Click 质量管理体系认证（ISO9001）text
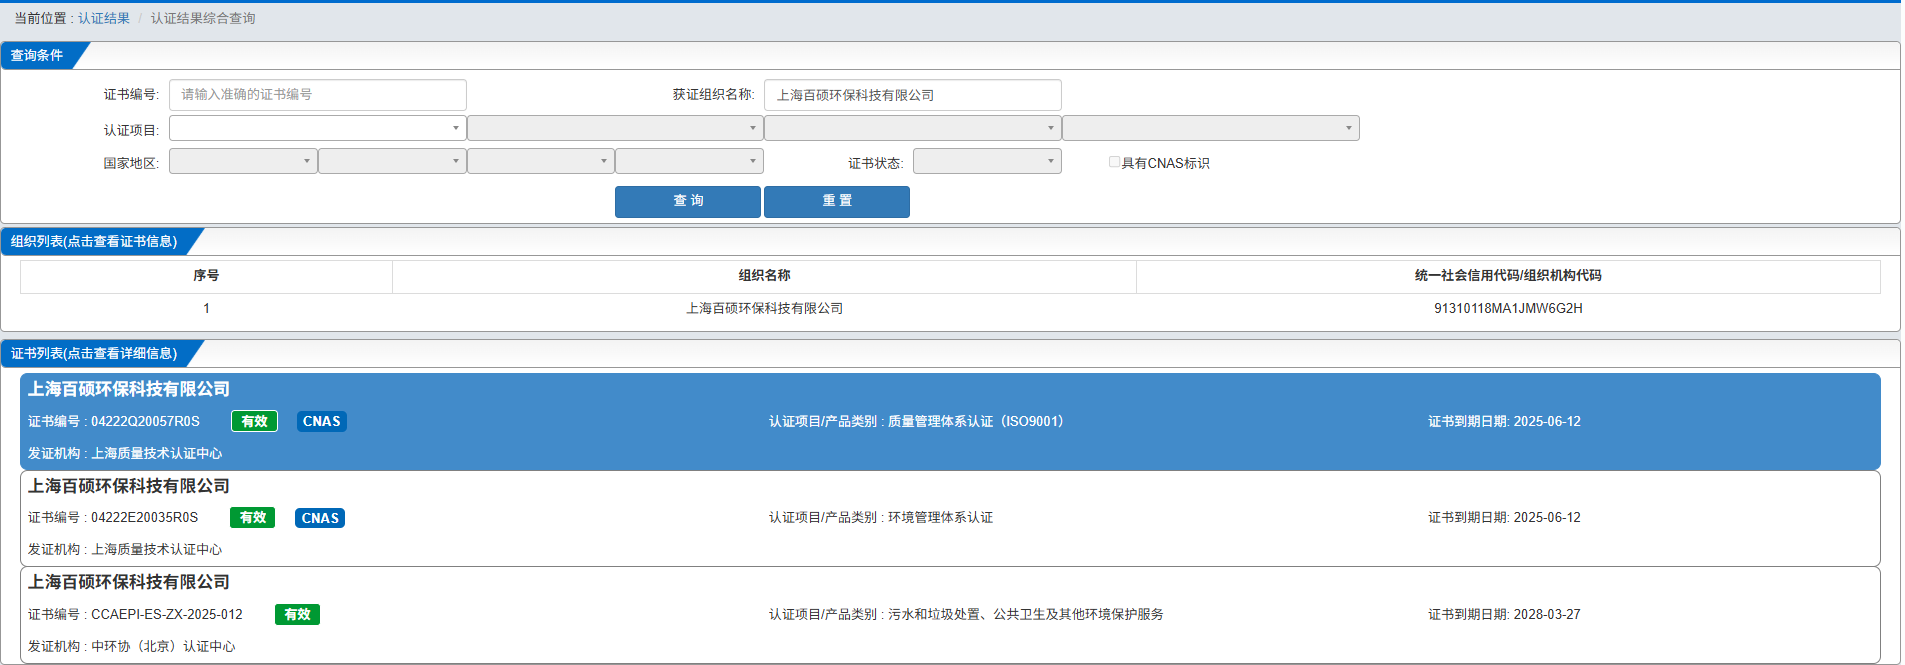Image resolution: width=1905 pixels, height=665 pixels. coord(976,422)
